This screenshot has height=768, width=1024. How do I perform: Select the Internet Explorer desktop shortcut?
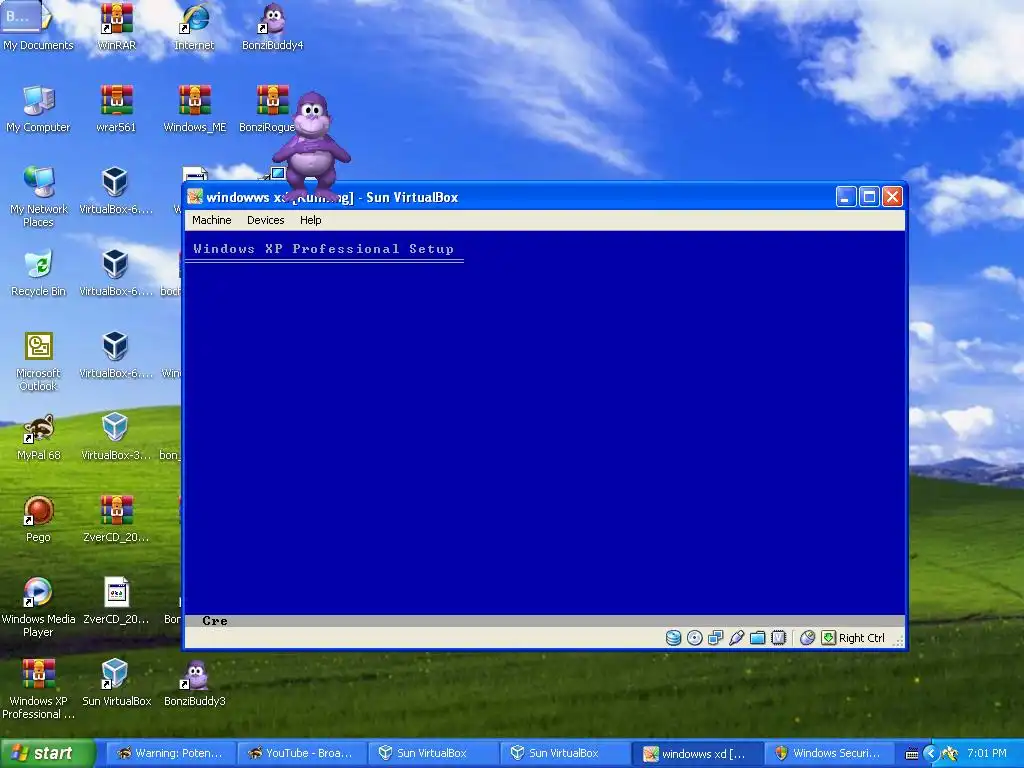coord(194,27)
